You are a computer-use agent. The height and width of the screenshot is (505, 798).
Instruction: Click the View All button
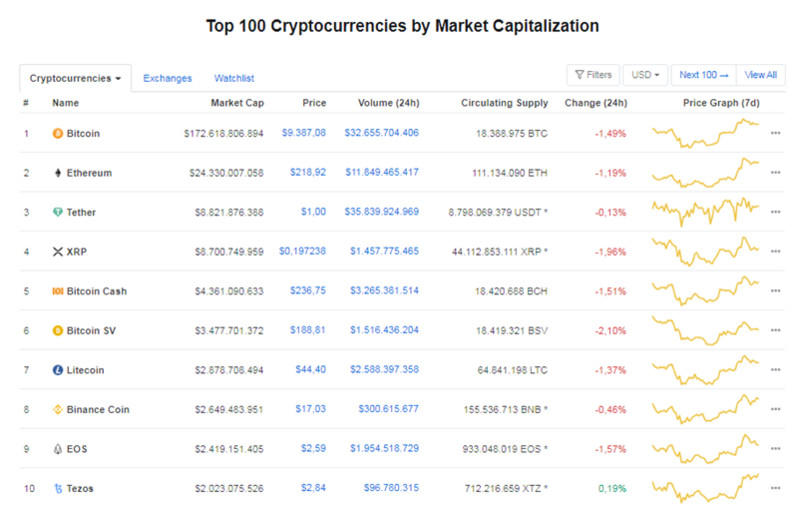click(761, 75)
